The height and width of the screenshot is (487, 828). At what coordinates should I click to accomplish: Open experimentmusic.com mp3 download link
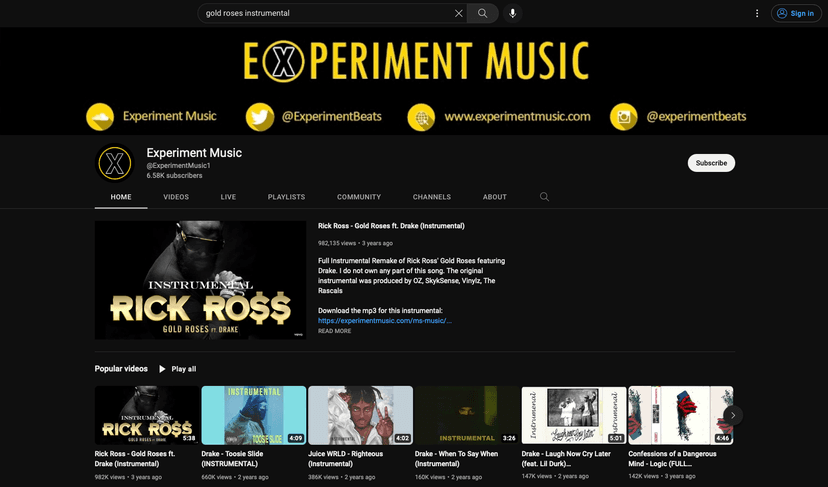point(384,321)
